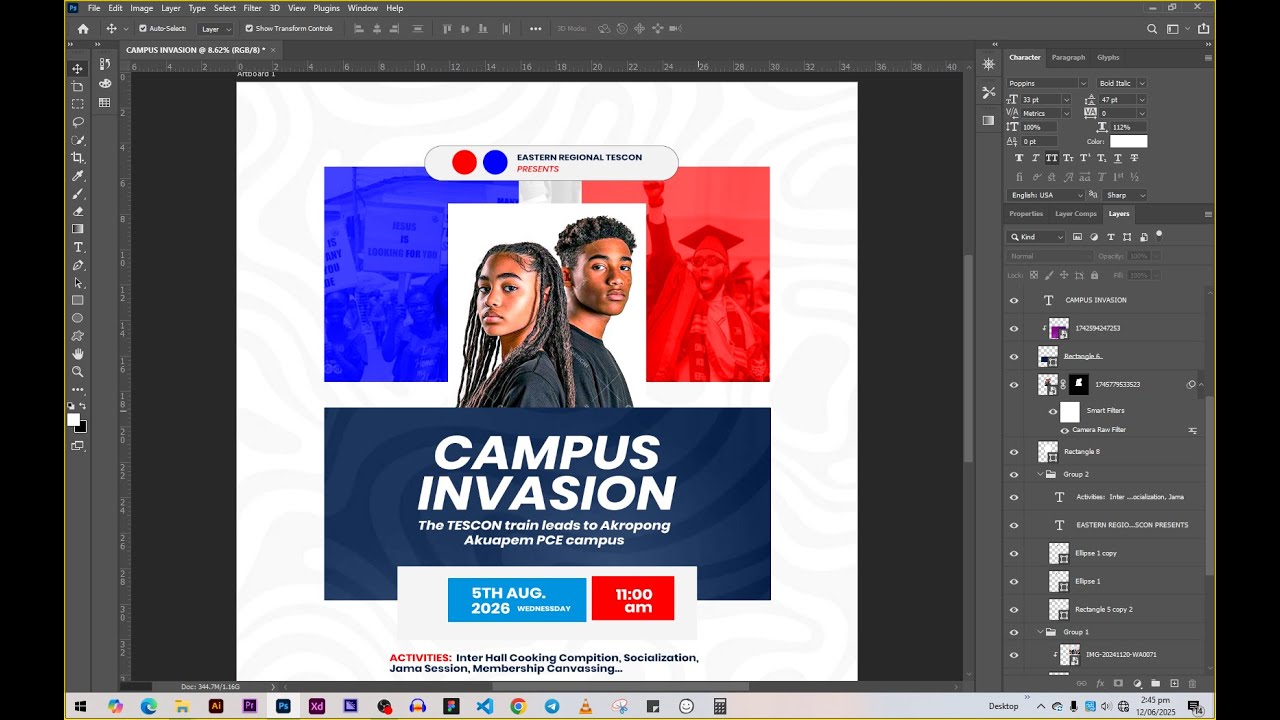Image resolution: width=1280 pixels, height=720 pixels.
Task: Switch to the Glyphs tab
Action: click(1108, 57)
